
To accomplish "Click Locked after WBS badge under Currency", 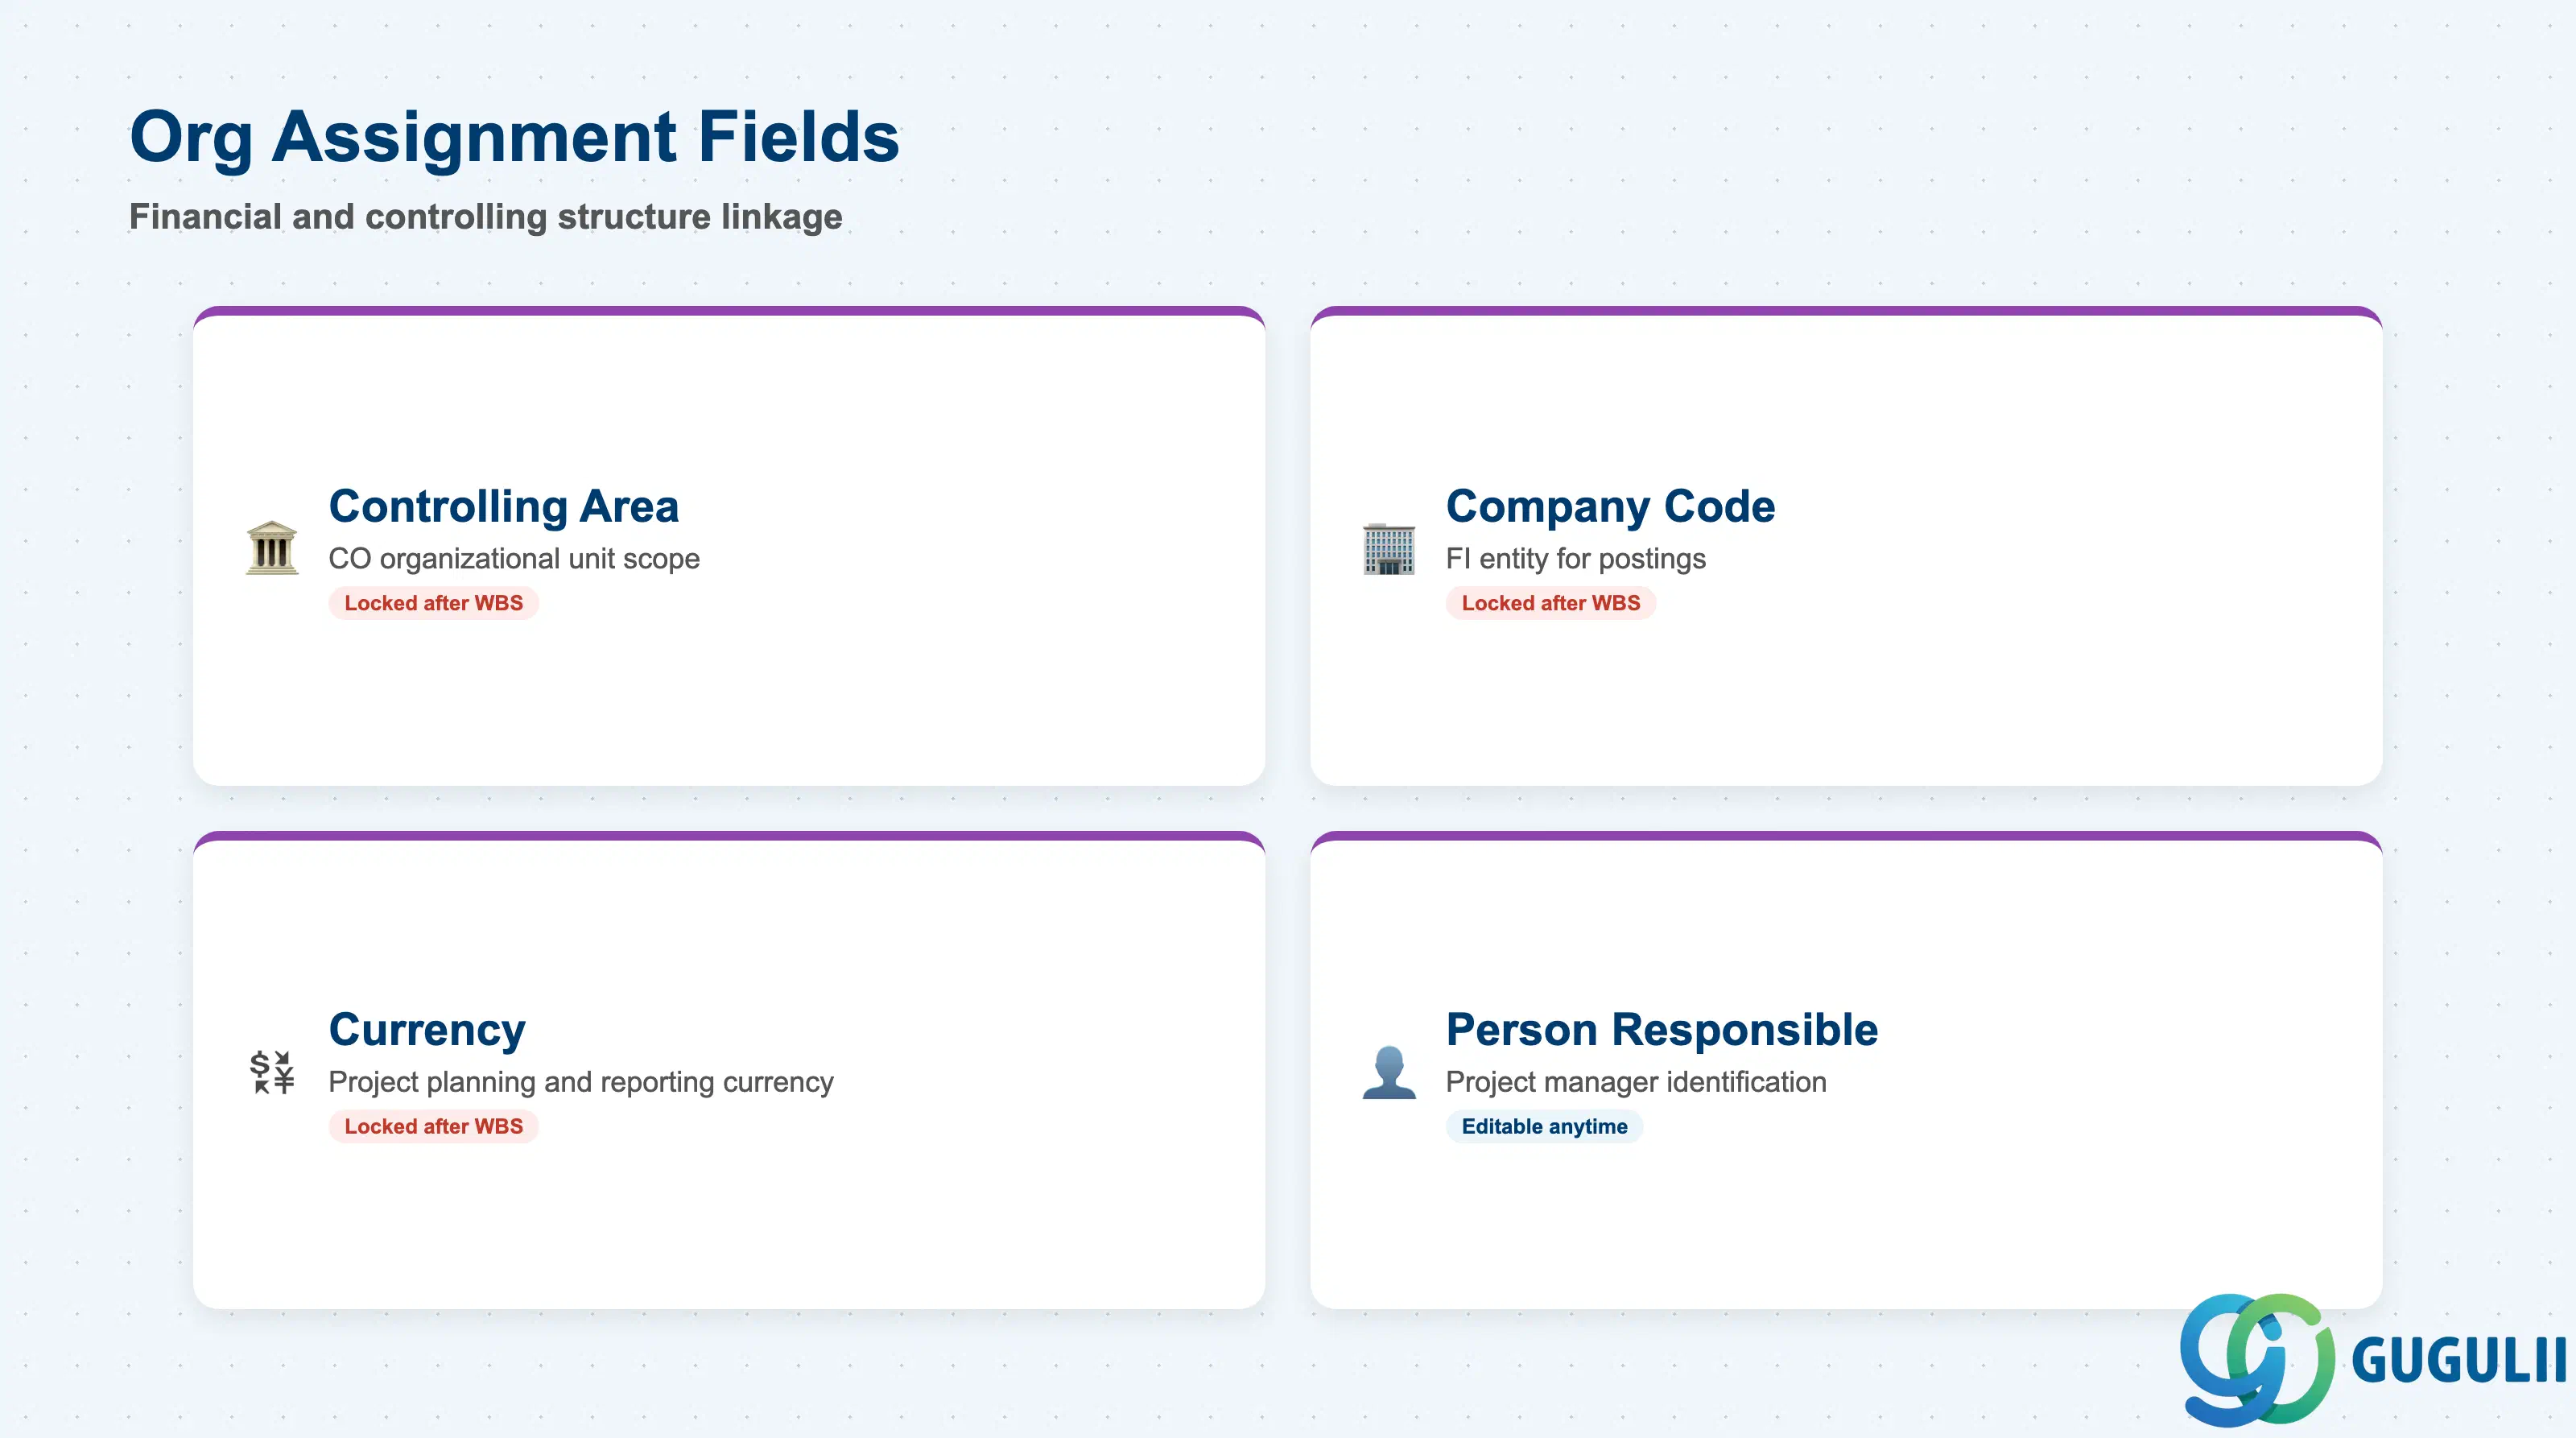I will (x=434, y=1126).
